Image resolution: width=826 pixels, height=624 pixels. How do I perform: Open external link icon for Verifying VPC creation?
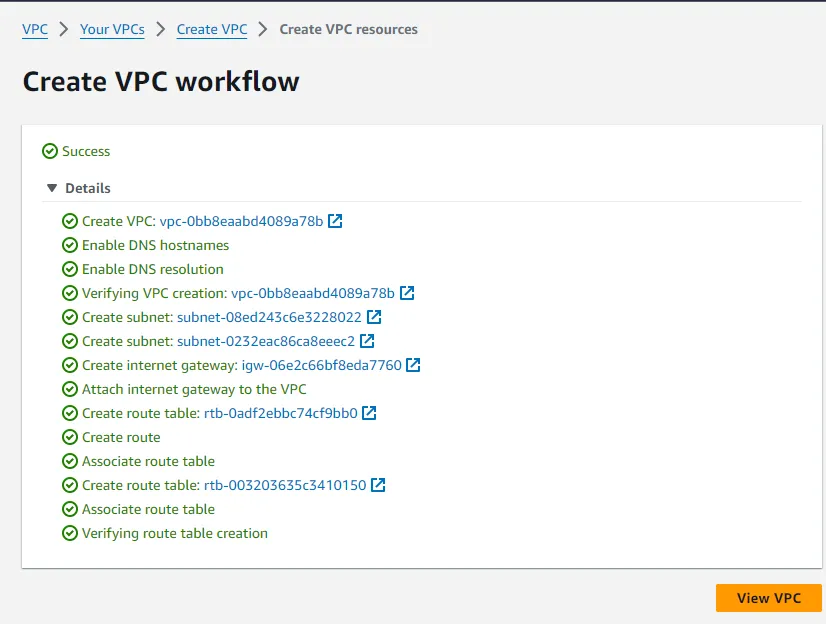tap(407, 293)
